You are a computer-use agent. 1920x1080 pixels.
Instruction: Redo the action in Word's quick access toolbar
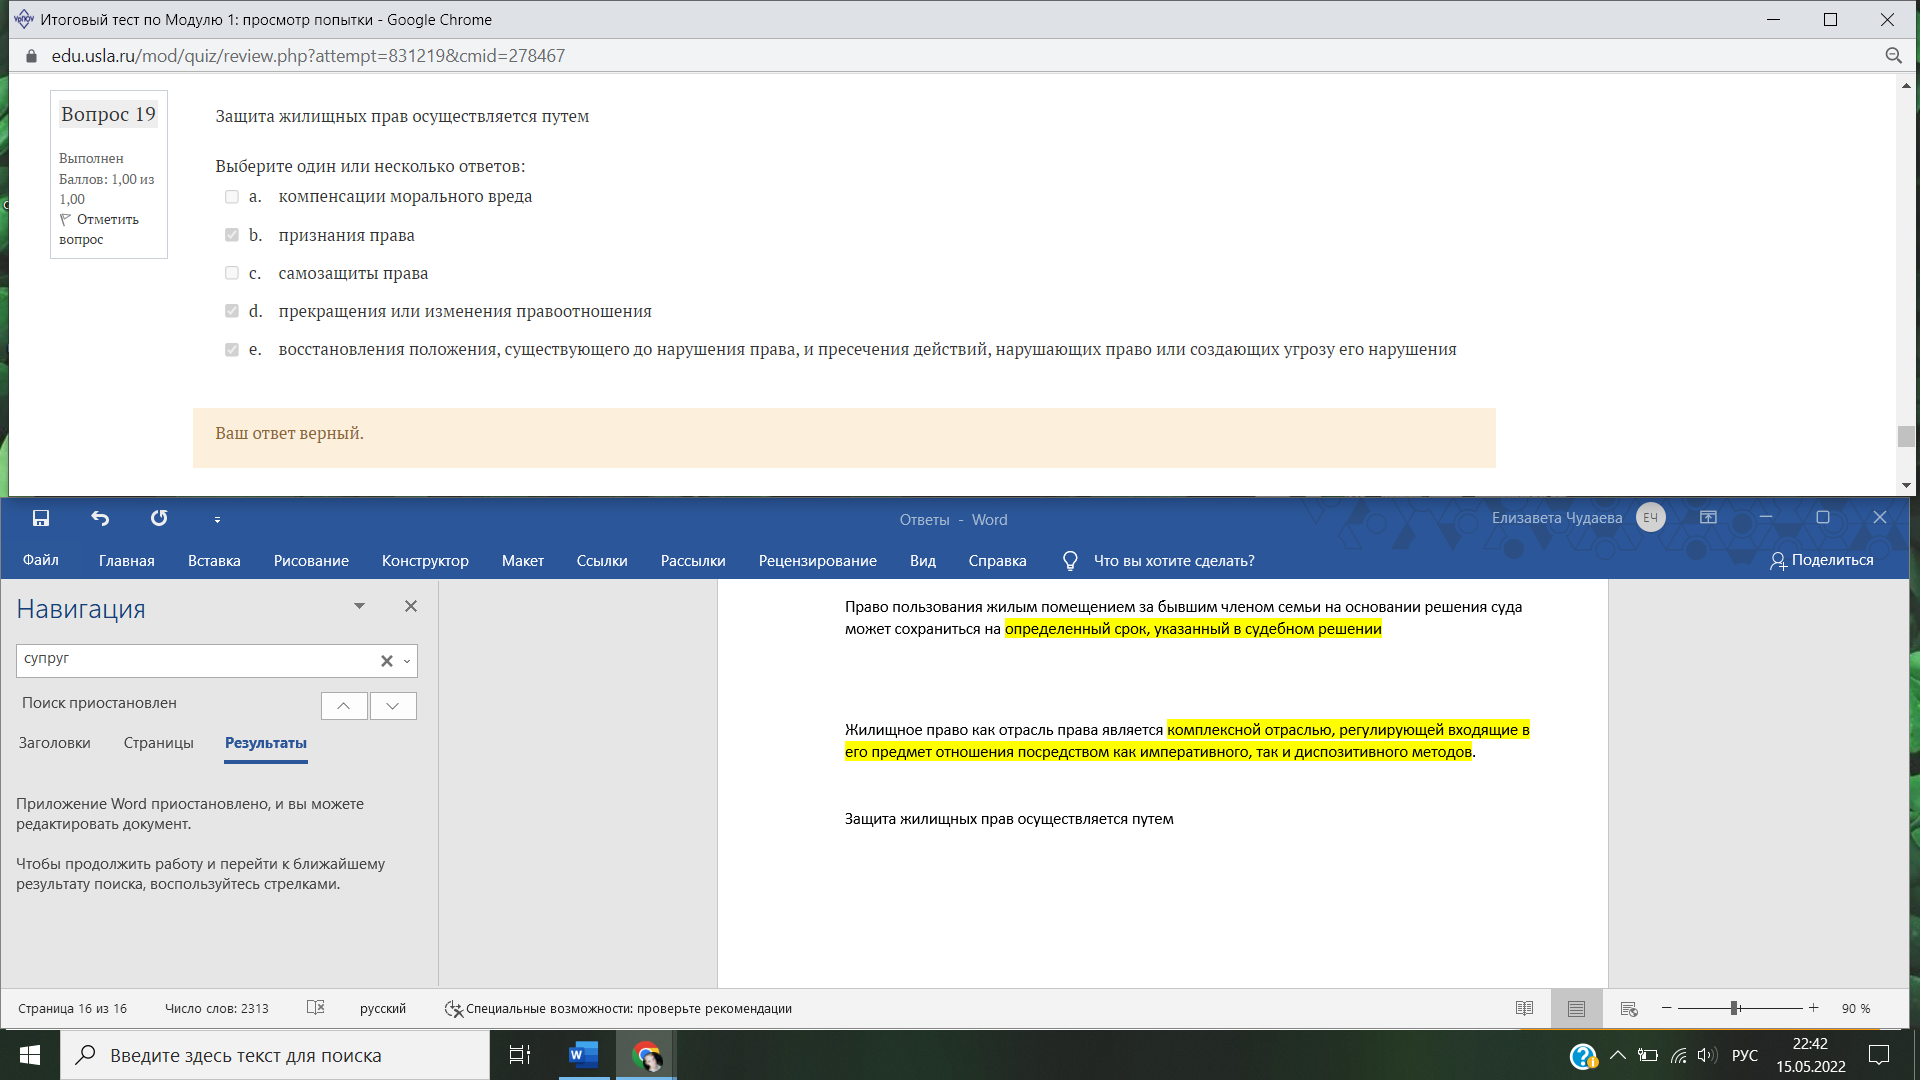coord(159,518)
